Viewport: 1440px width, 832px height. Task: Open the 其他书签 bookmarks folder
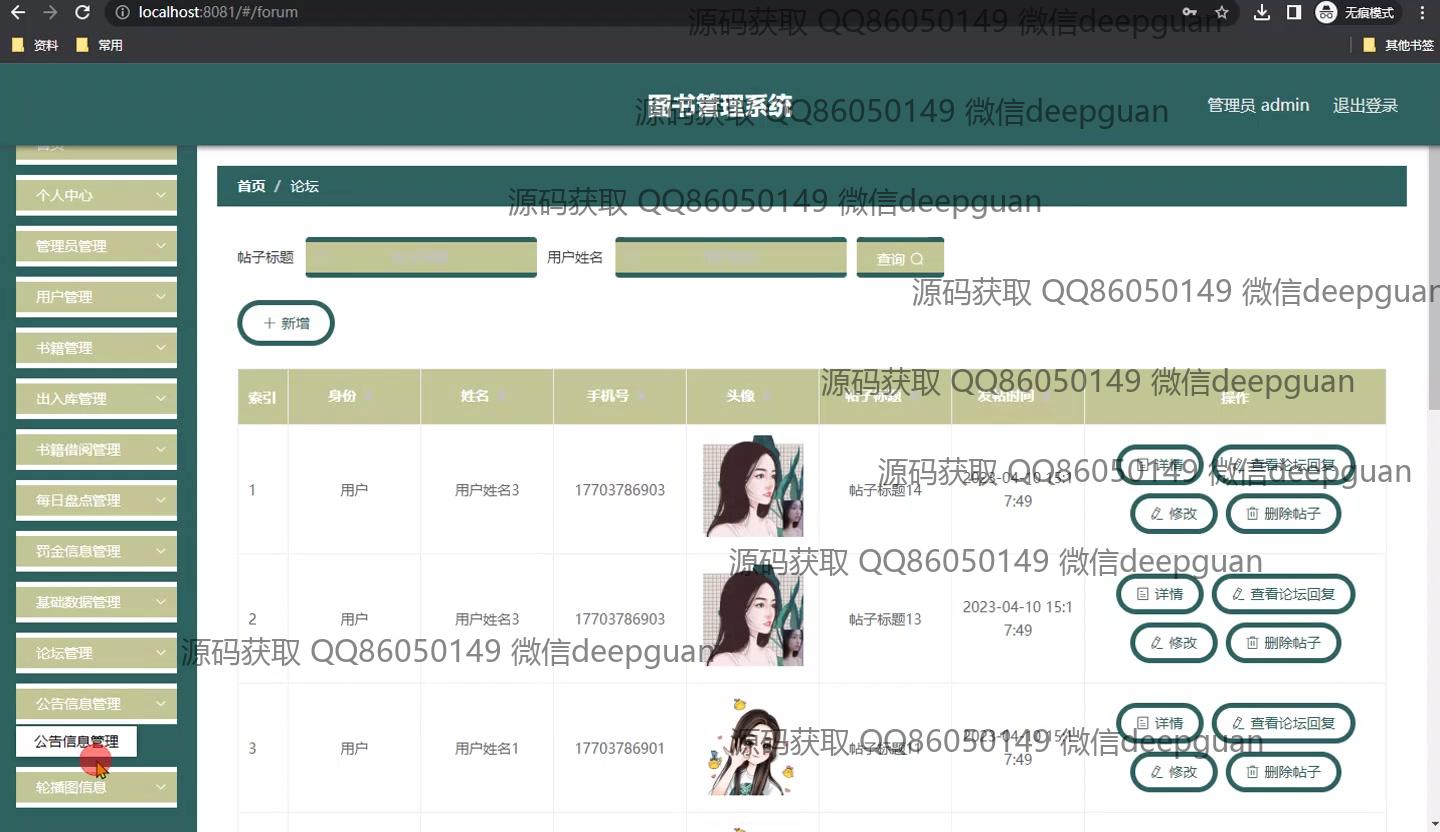point(1399,45)
